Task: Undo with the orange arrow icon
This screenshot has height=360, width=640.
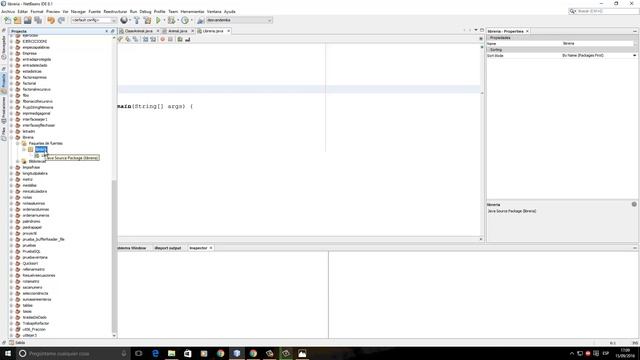Action: [x=51, y=20]
